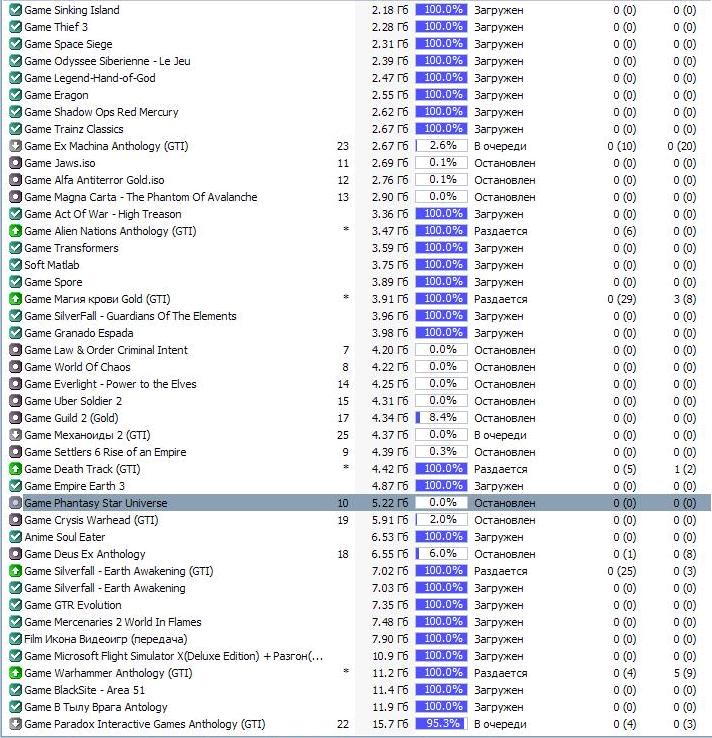This screenshot has width=712, height=738.
Task: Click the stopped icon for Game Law & Order Criminal Intent
Action: coord(16,350)
